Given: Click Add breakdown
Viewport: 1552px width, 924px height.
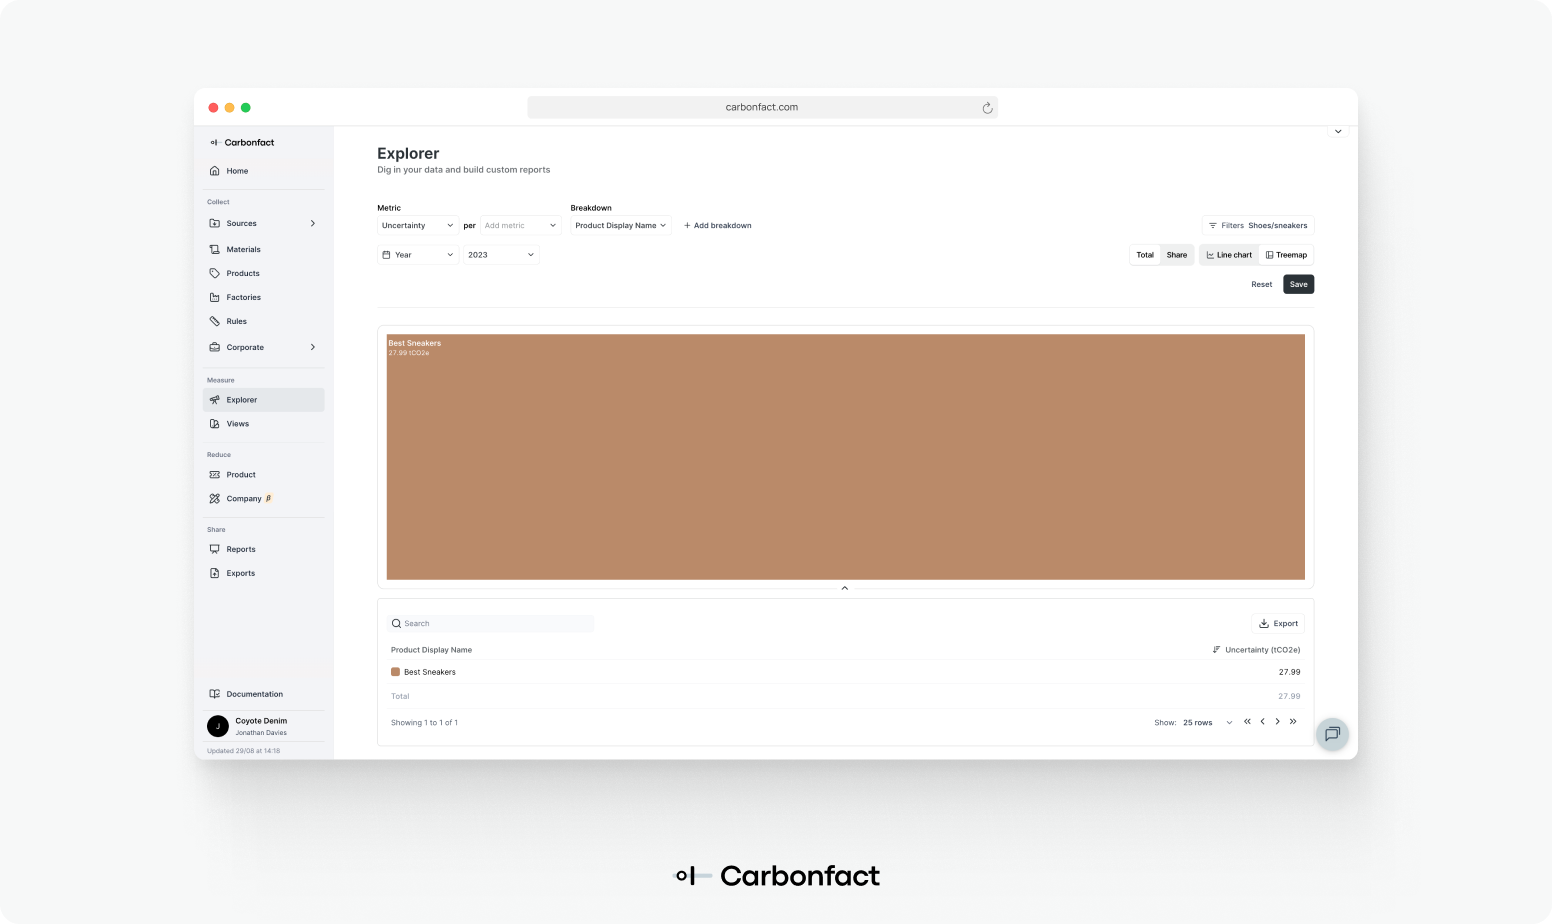Looking at the screenshot, I should point(717,226).
